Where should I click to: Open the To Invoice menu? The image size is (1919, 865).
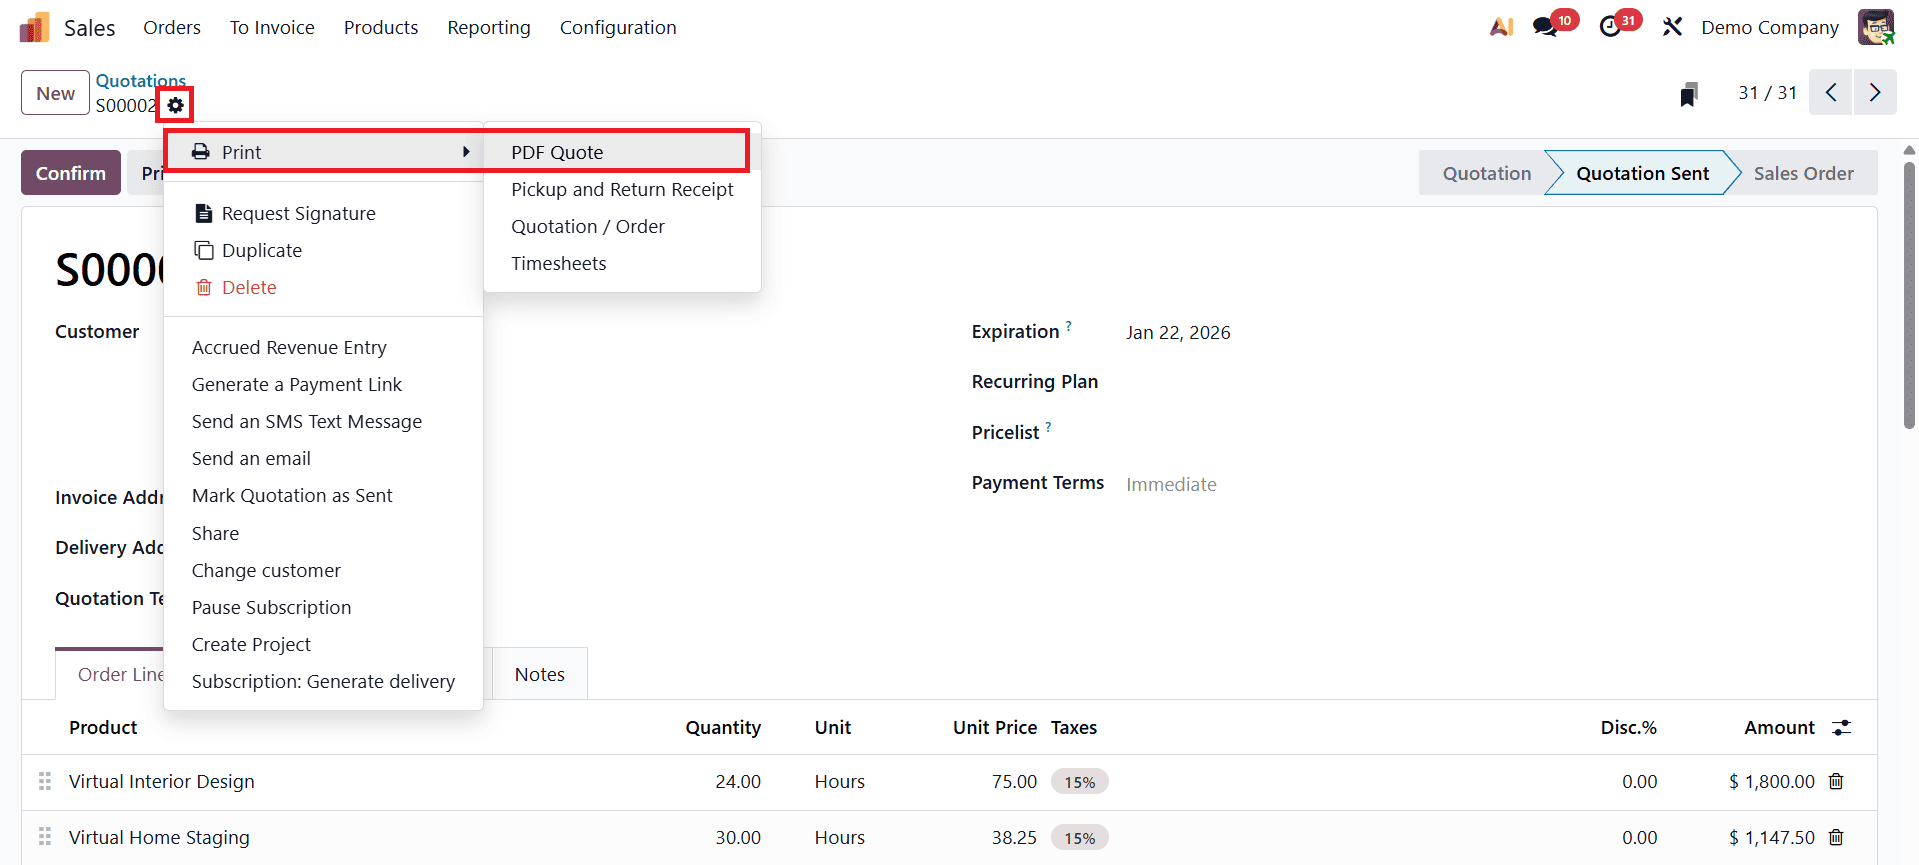coord(272,27)
